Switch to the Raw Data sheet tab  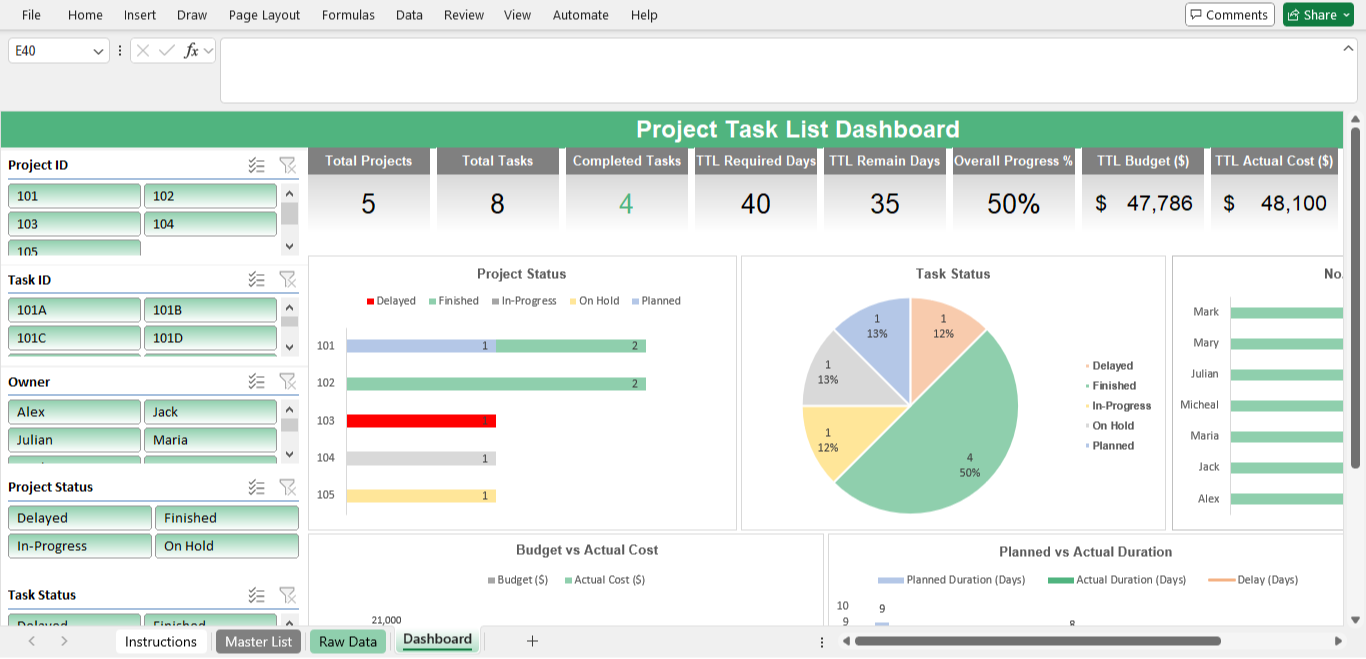[347, 640]
